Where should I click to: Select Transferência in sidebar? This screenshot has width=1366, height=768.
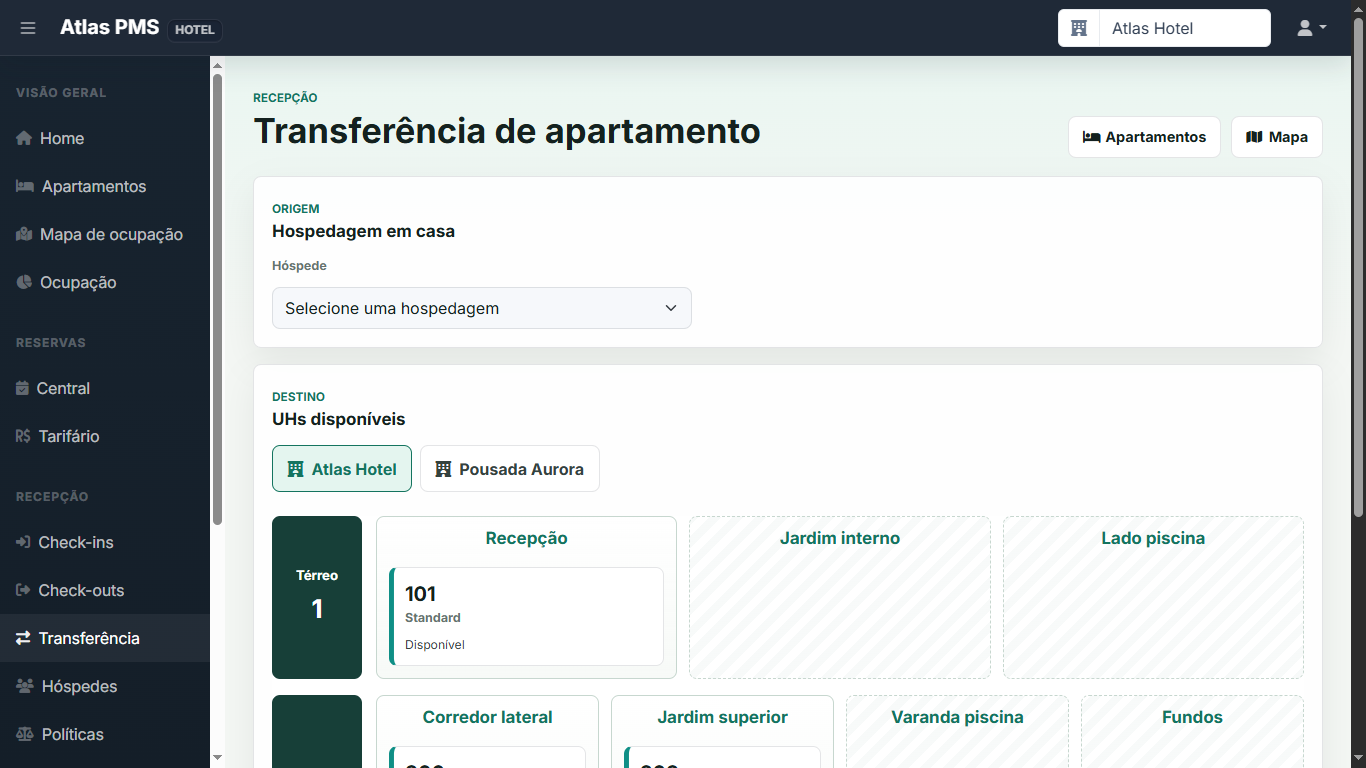105,638
